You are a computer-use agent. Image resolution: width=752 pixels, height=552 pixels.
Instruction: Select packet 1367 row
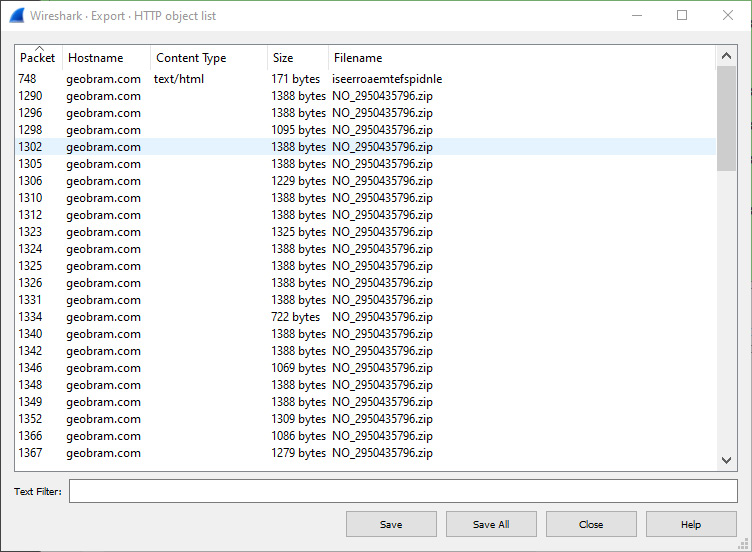pos(365,453)
